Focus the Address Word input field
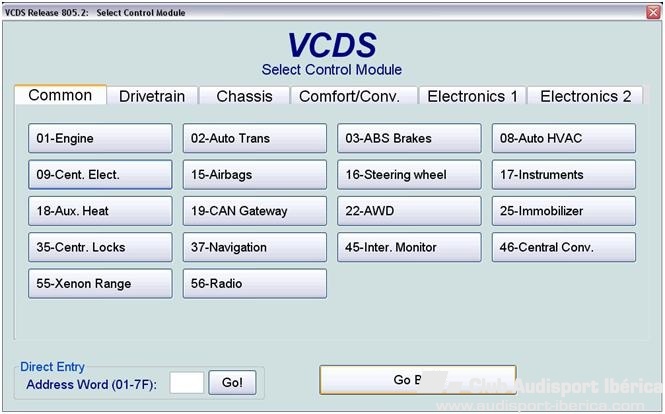665x414 pixels. point(187,383)
